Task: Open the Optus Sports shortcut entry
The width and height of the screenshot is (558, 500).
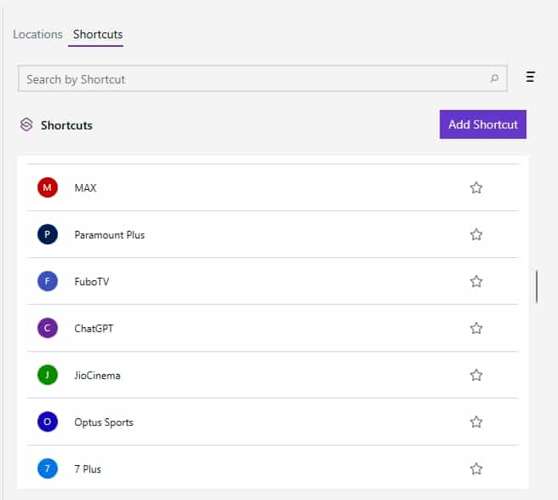Action: pyautogui.click(x=273, y=422)
